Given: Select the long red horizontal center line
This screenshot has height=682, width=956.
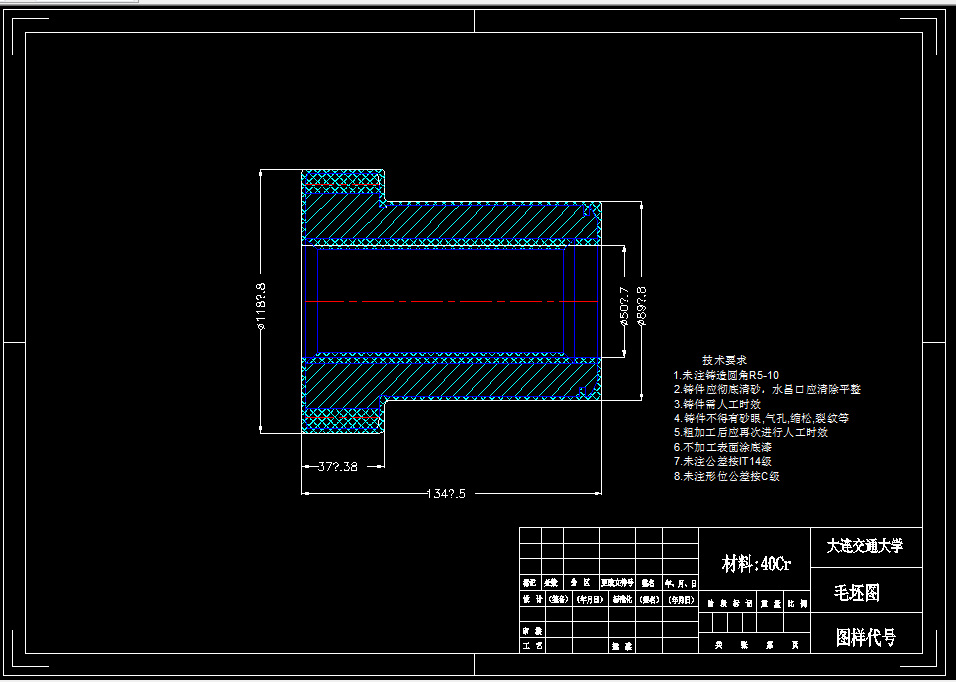Looking at the screenshot, I should tap(451, 302).
